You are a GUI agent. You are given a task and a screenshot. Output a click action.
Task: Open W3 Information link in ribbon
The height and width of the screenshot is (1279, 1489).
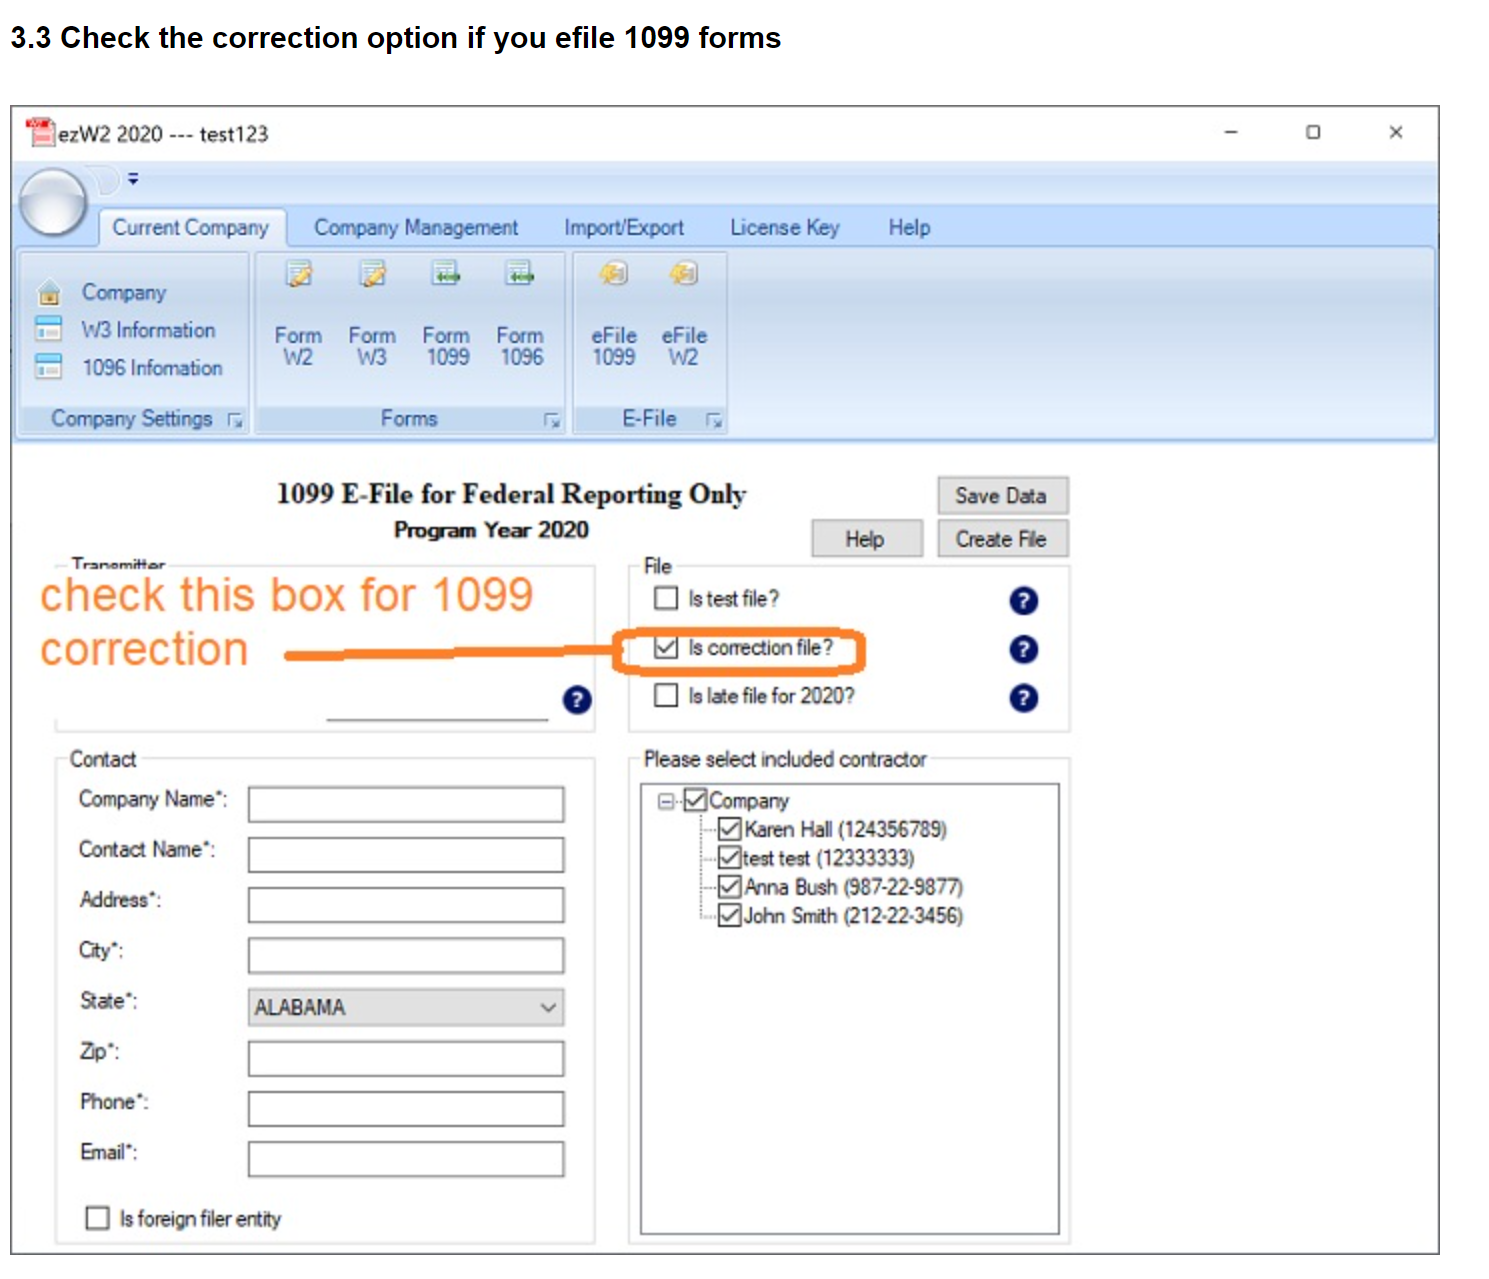148,330
